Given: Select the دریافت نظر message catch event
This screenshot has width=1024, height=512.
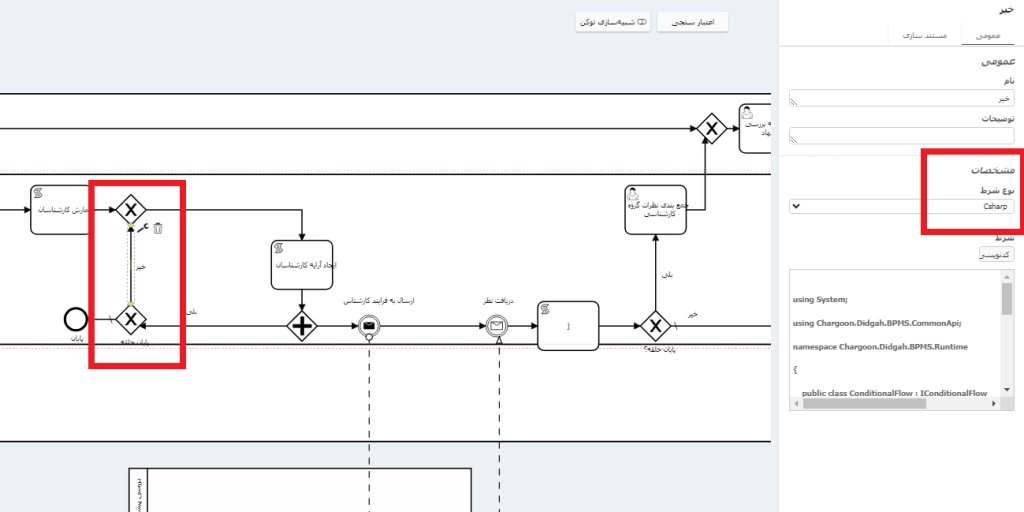Looking at the screenshot, I should 496,325.
